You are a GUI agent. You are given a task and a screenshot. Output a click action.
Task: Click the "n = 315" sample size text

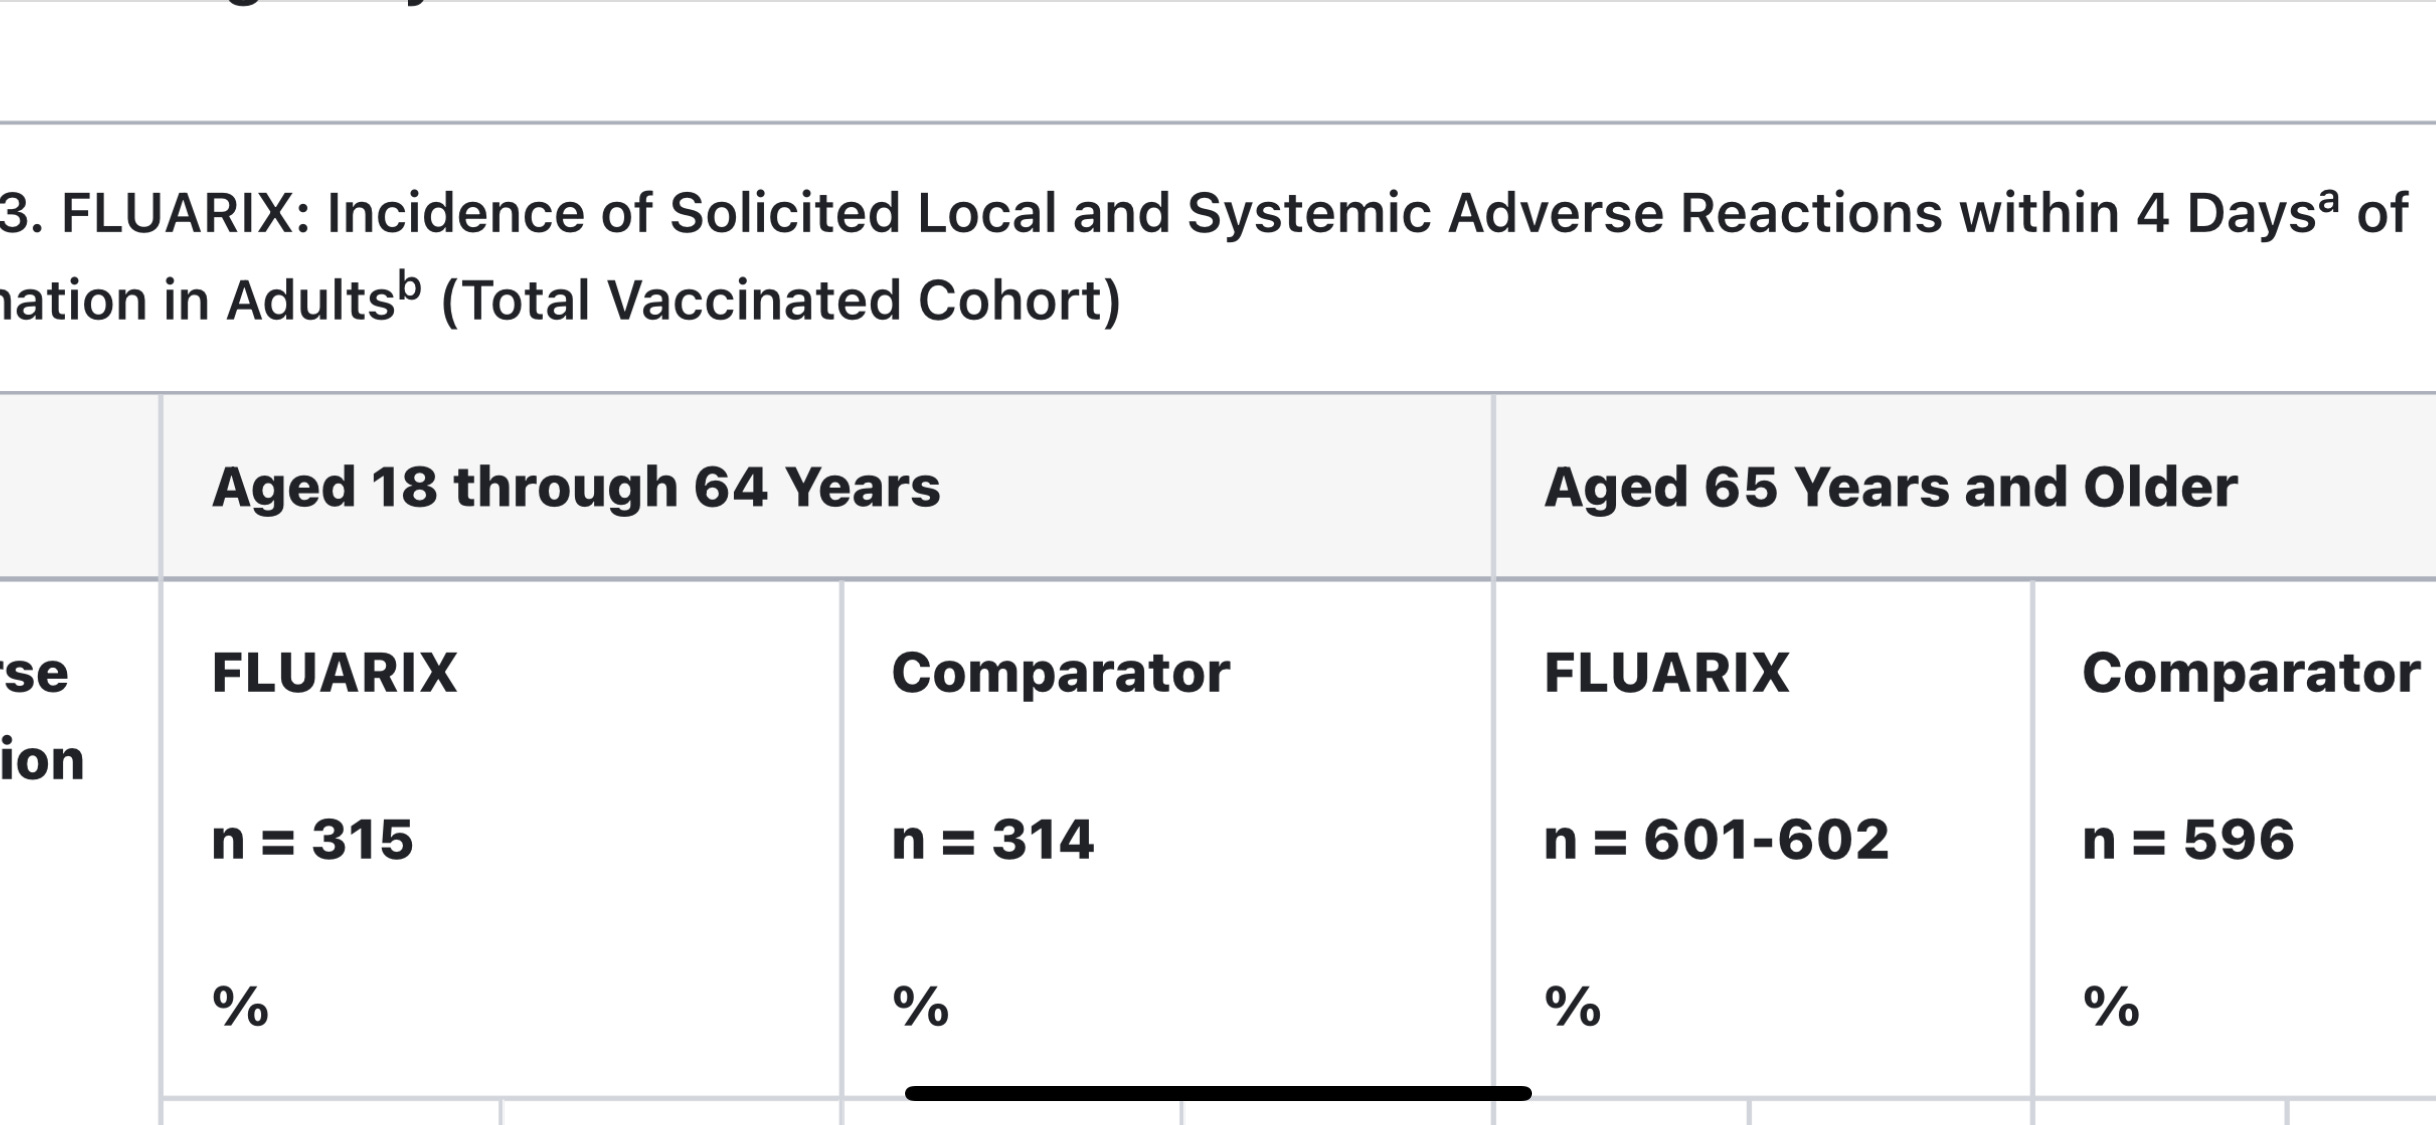tap(312, 839)
